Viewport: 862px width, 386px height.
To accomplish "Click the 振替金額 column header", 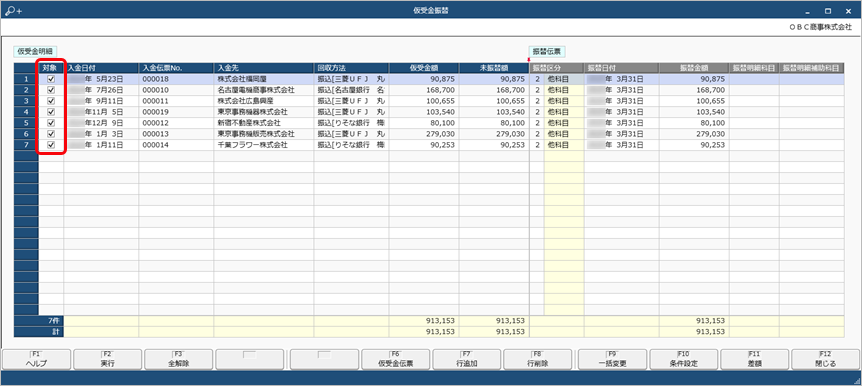I will point(694,68).
